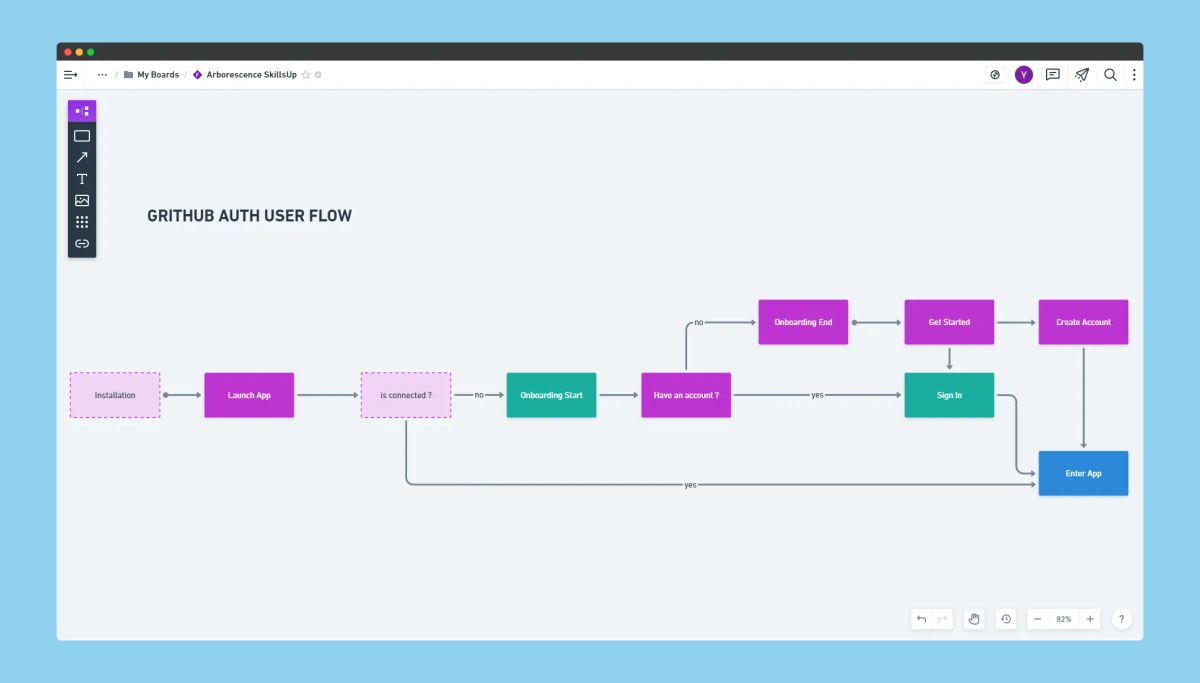Star the Arborescence SkillsUp board
Screen dimensions: 1200x683
(x=306, y=75)
